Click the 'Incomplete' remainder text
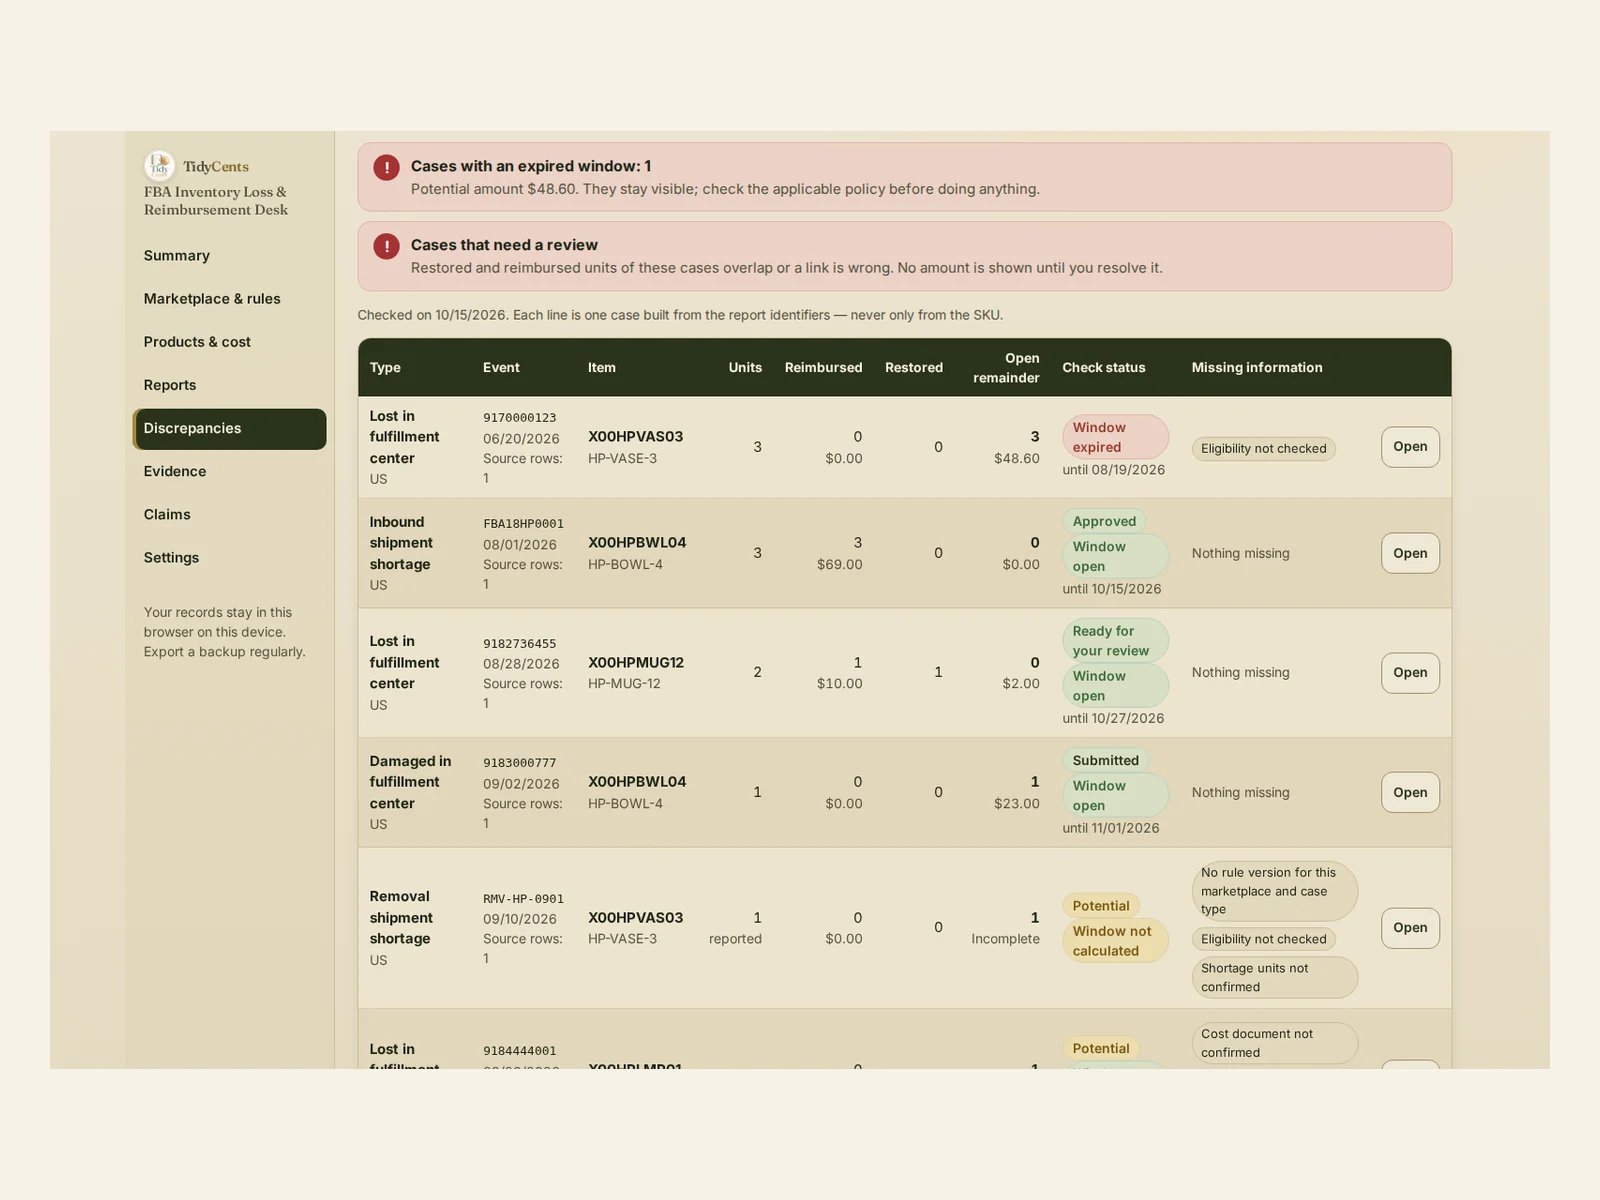The image size is (1600, 1200). (x=1005, y=939)
